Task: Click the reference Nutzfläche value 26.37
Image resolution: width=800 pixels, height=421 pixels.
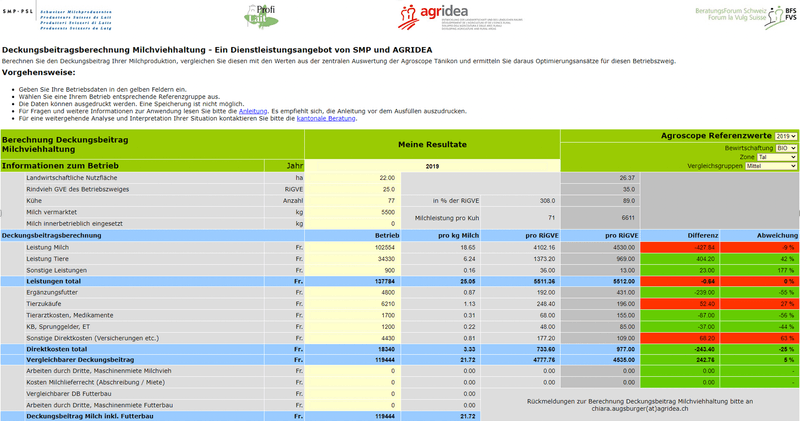Action: click(x=601, y=178)
